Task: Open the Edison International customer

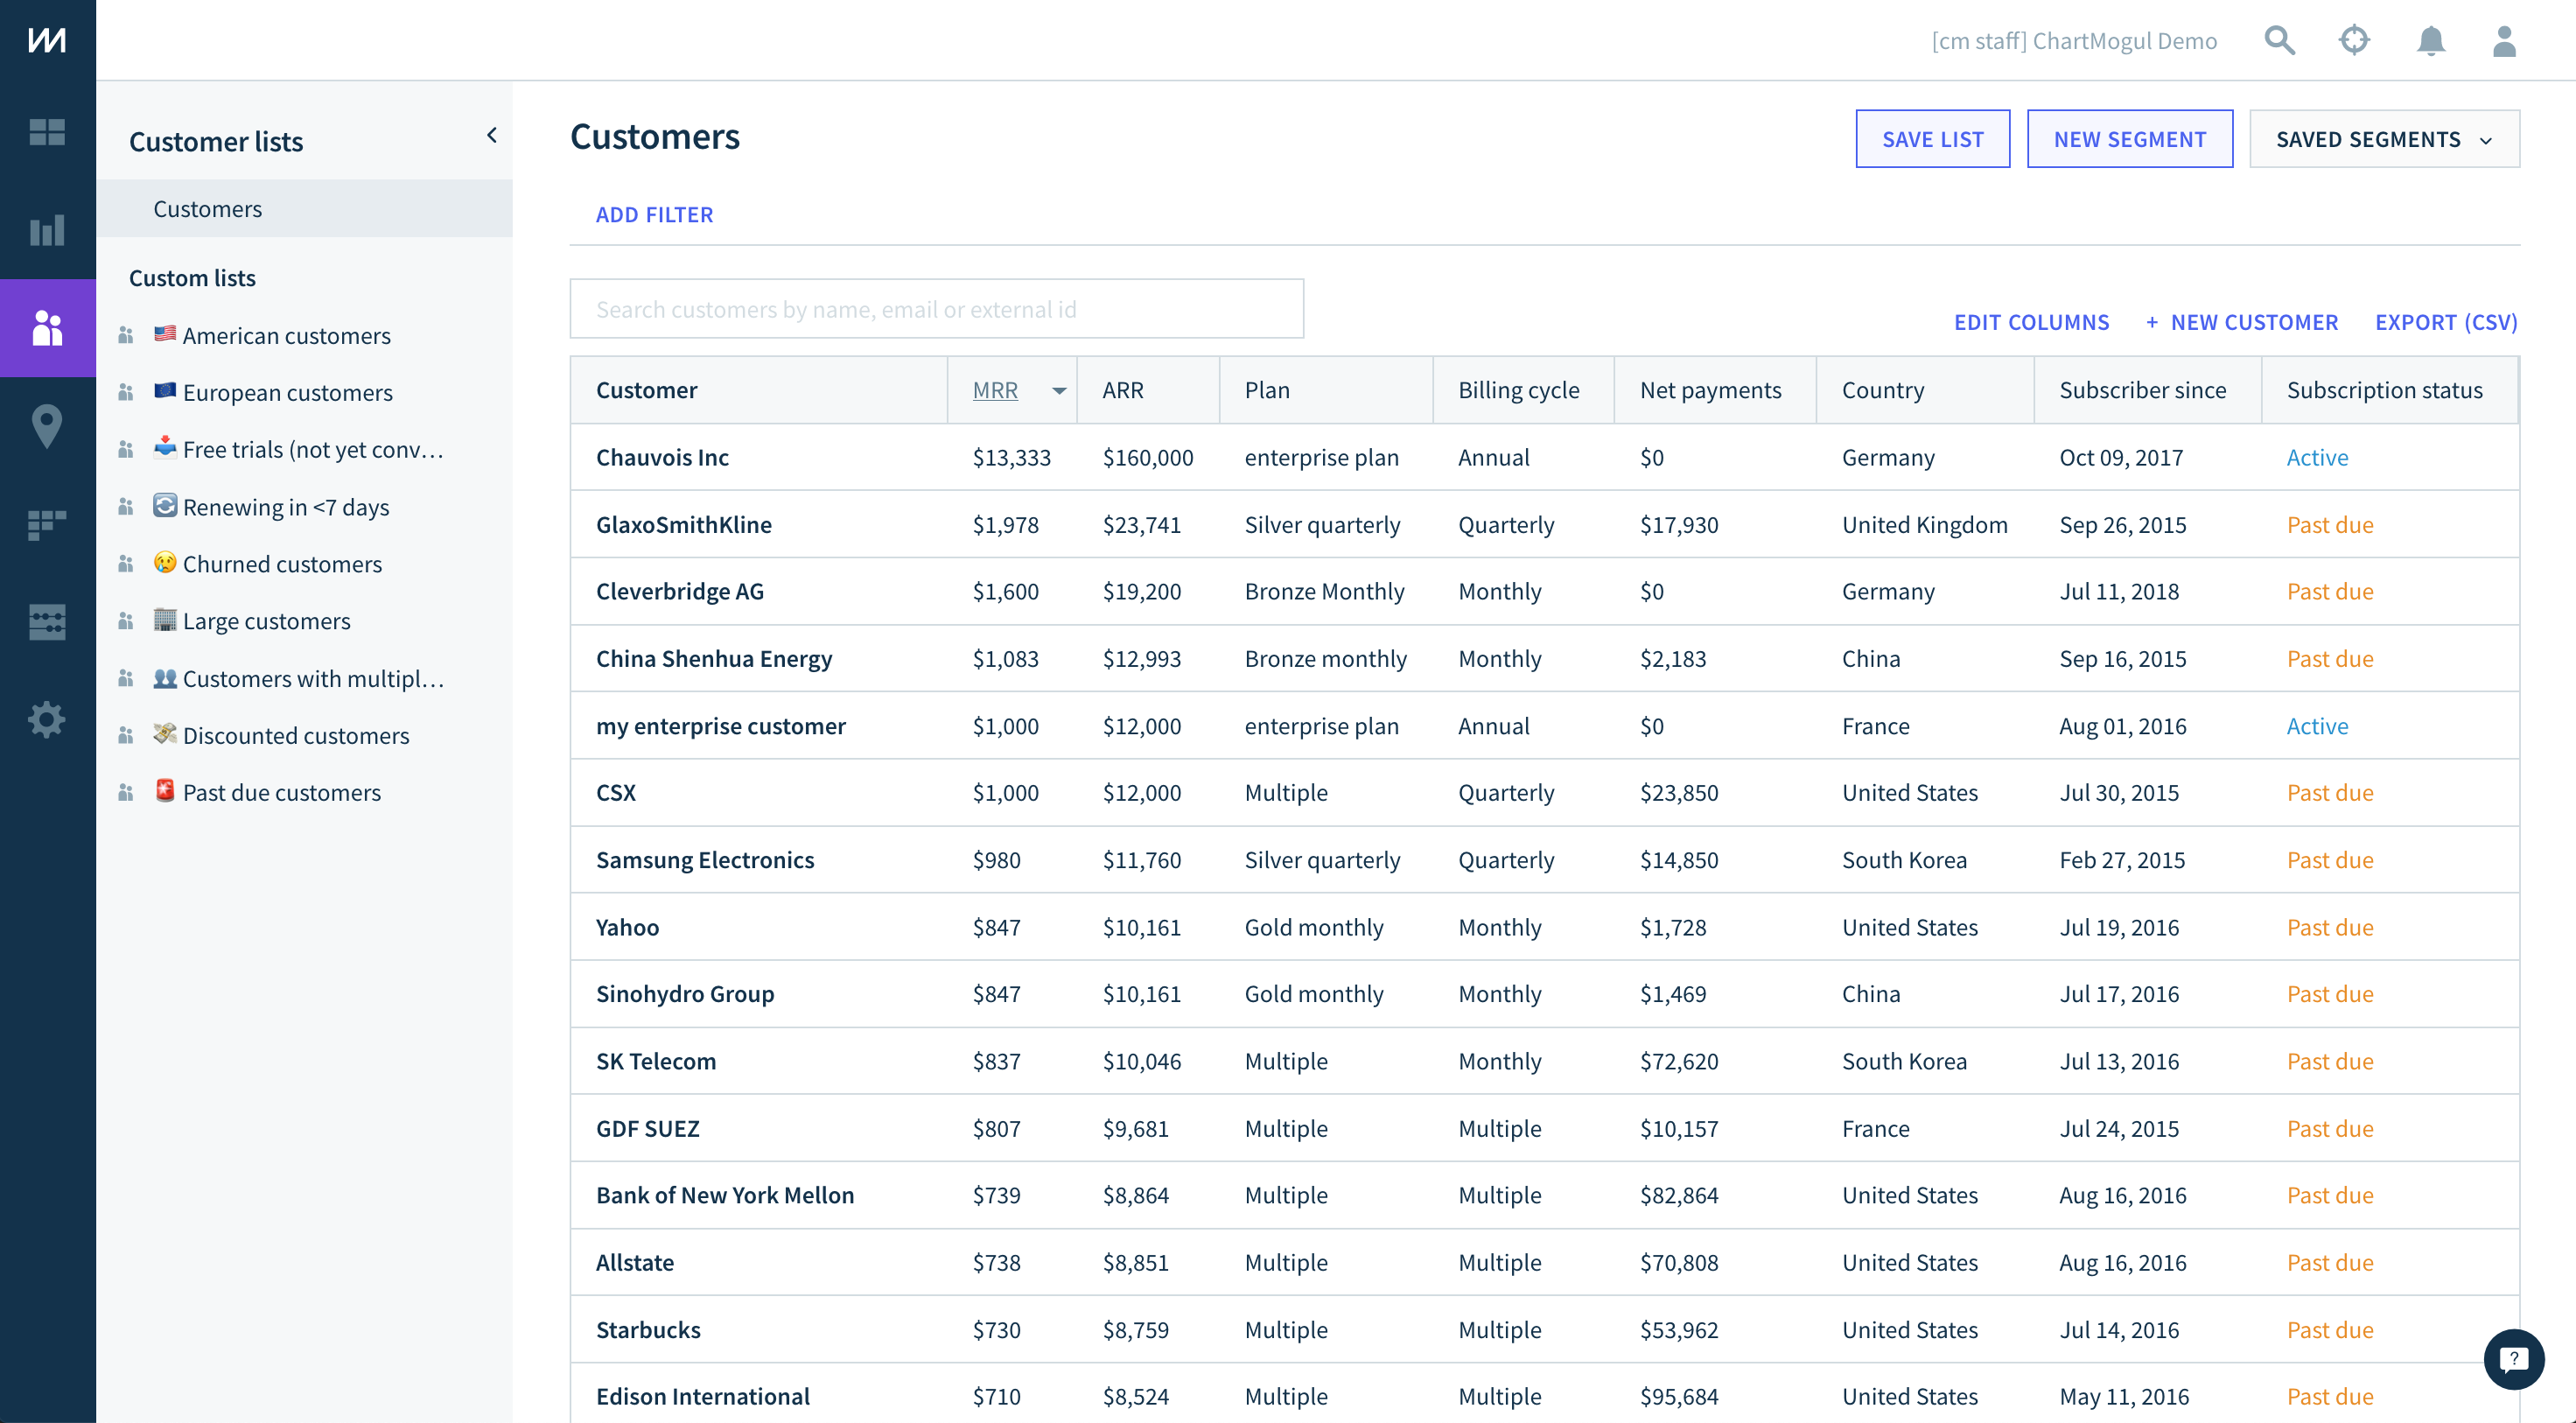Action: point(702,1396)
